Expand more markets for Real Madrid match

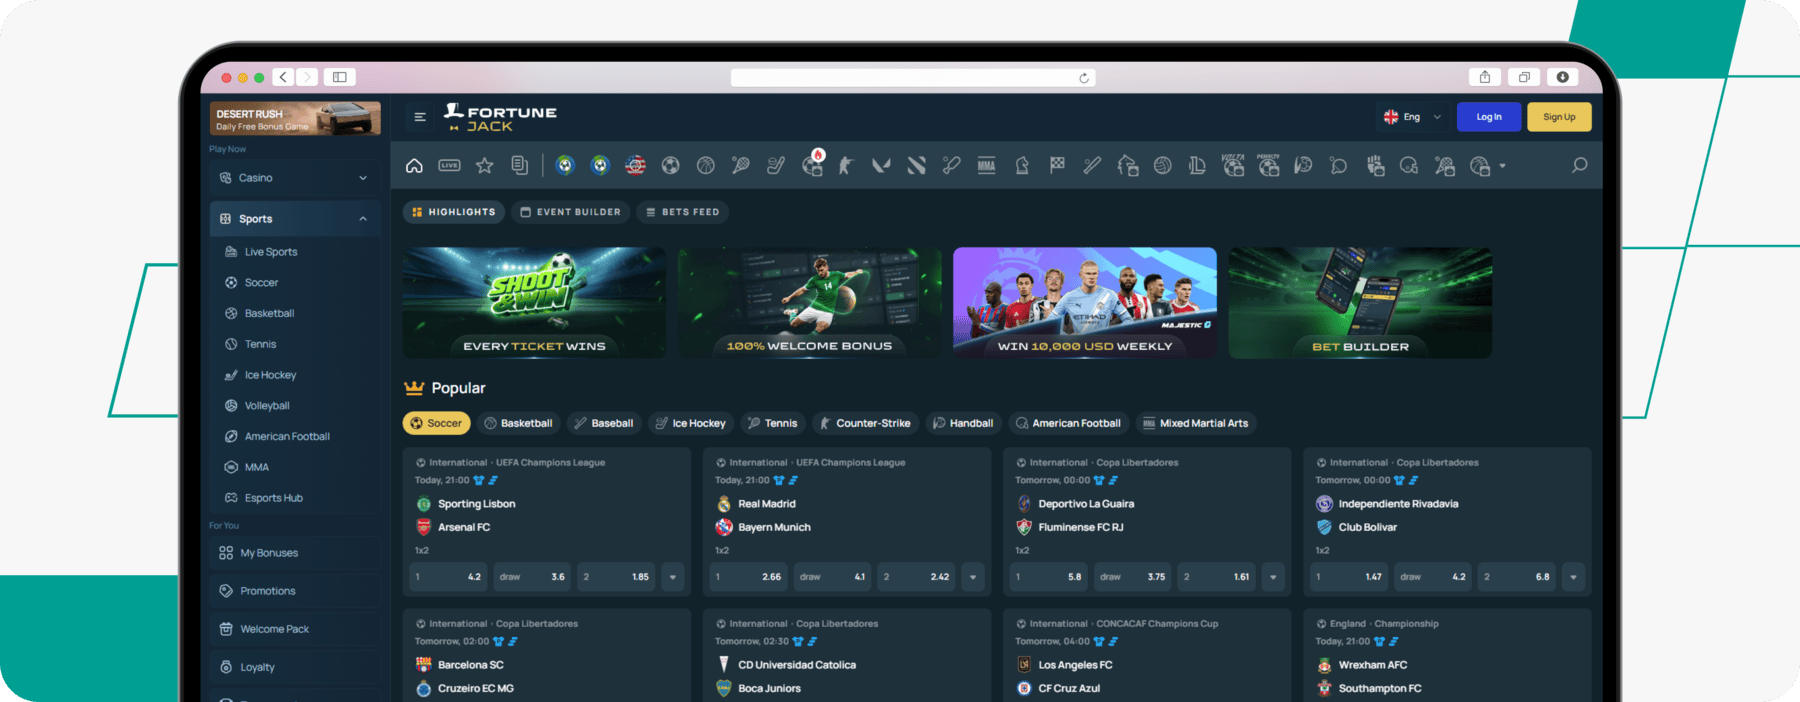click(x=973, y=577)
